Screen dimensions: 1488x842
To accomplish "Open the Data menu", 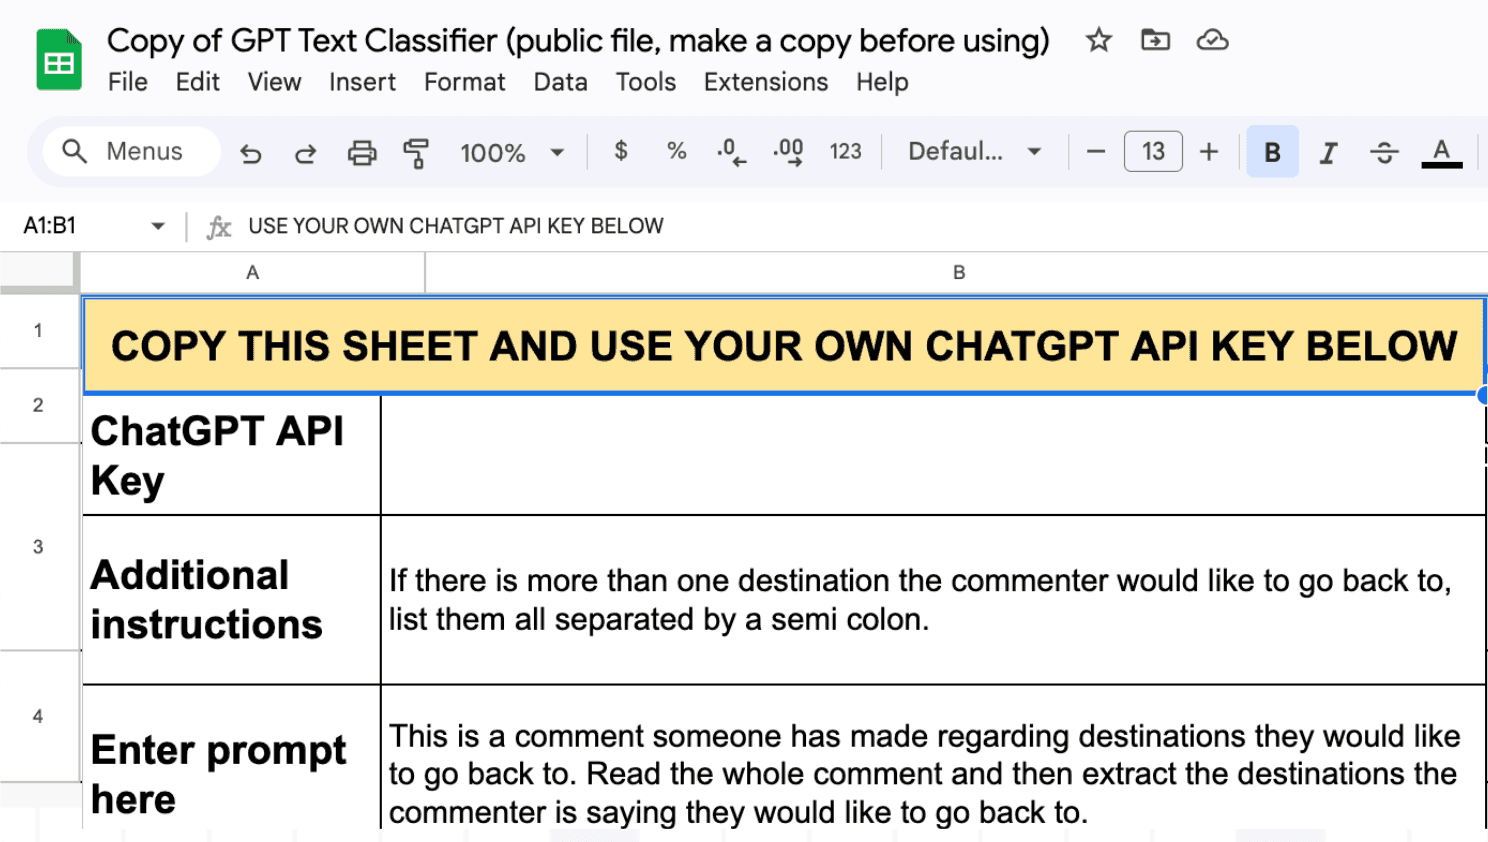I will pos(560,82).
